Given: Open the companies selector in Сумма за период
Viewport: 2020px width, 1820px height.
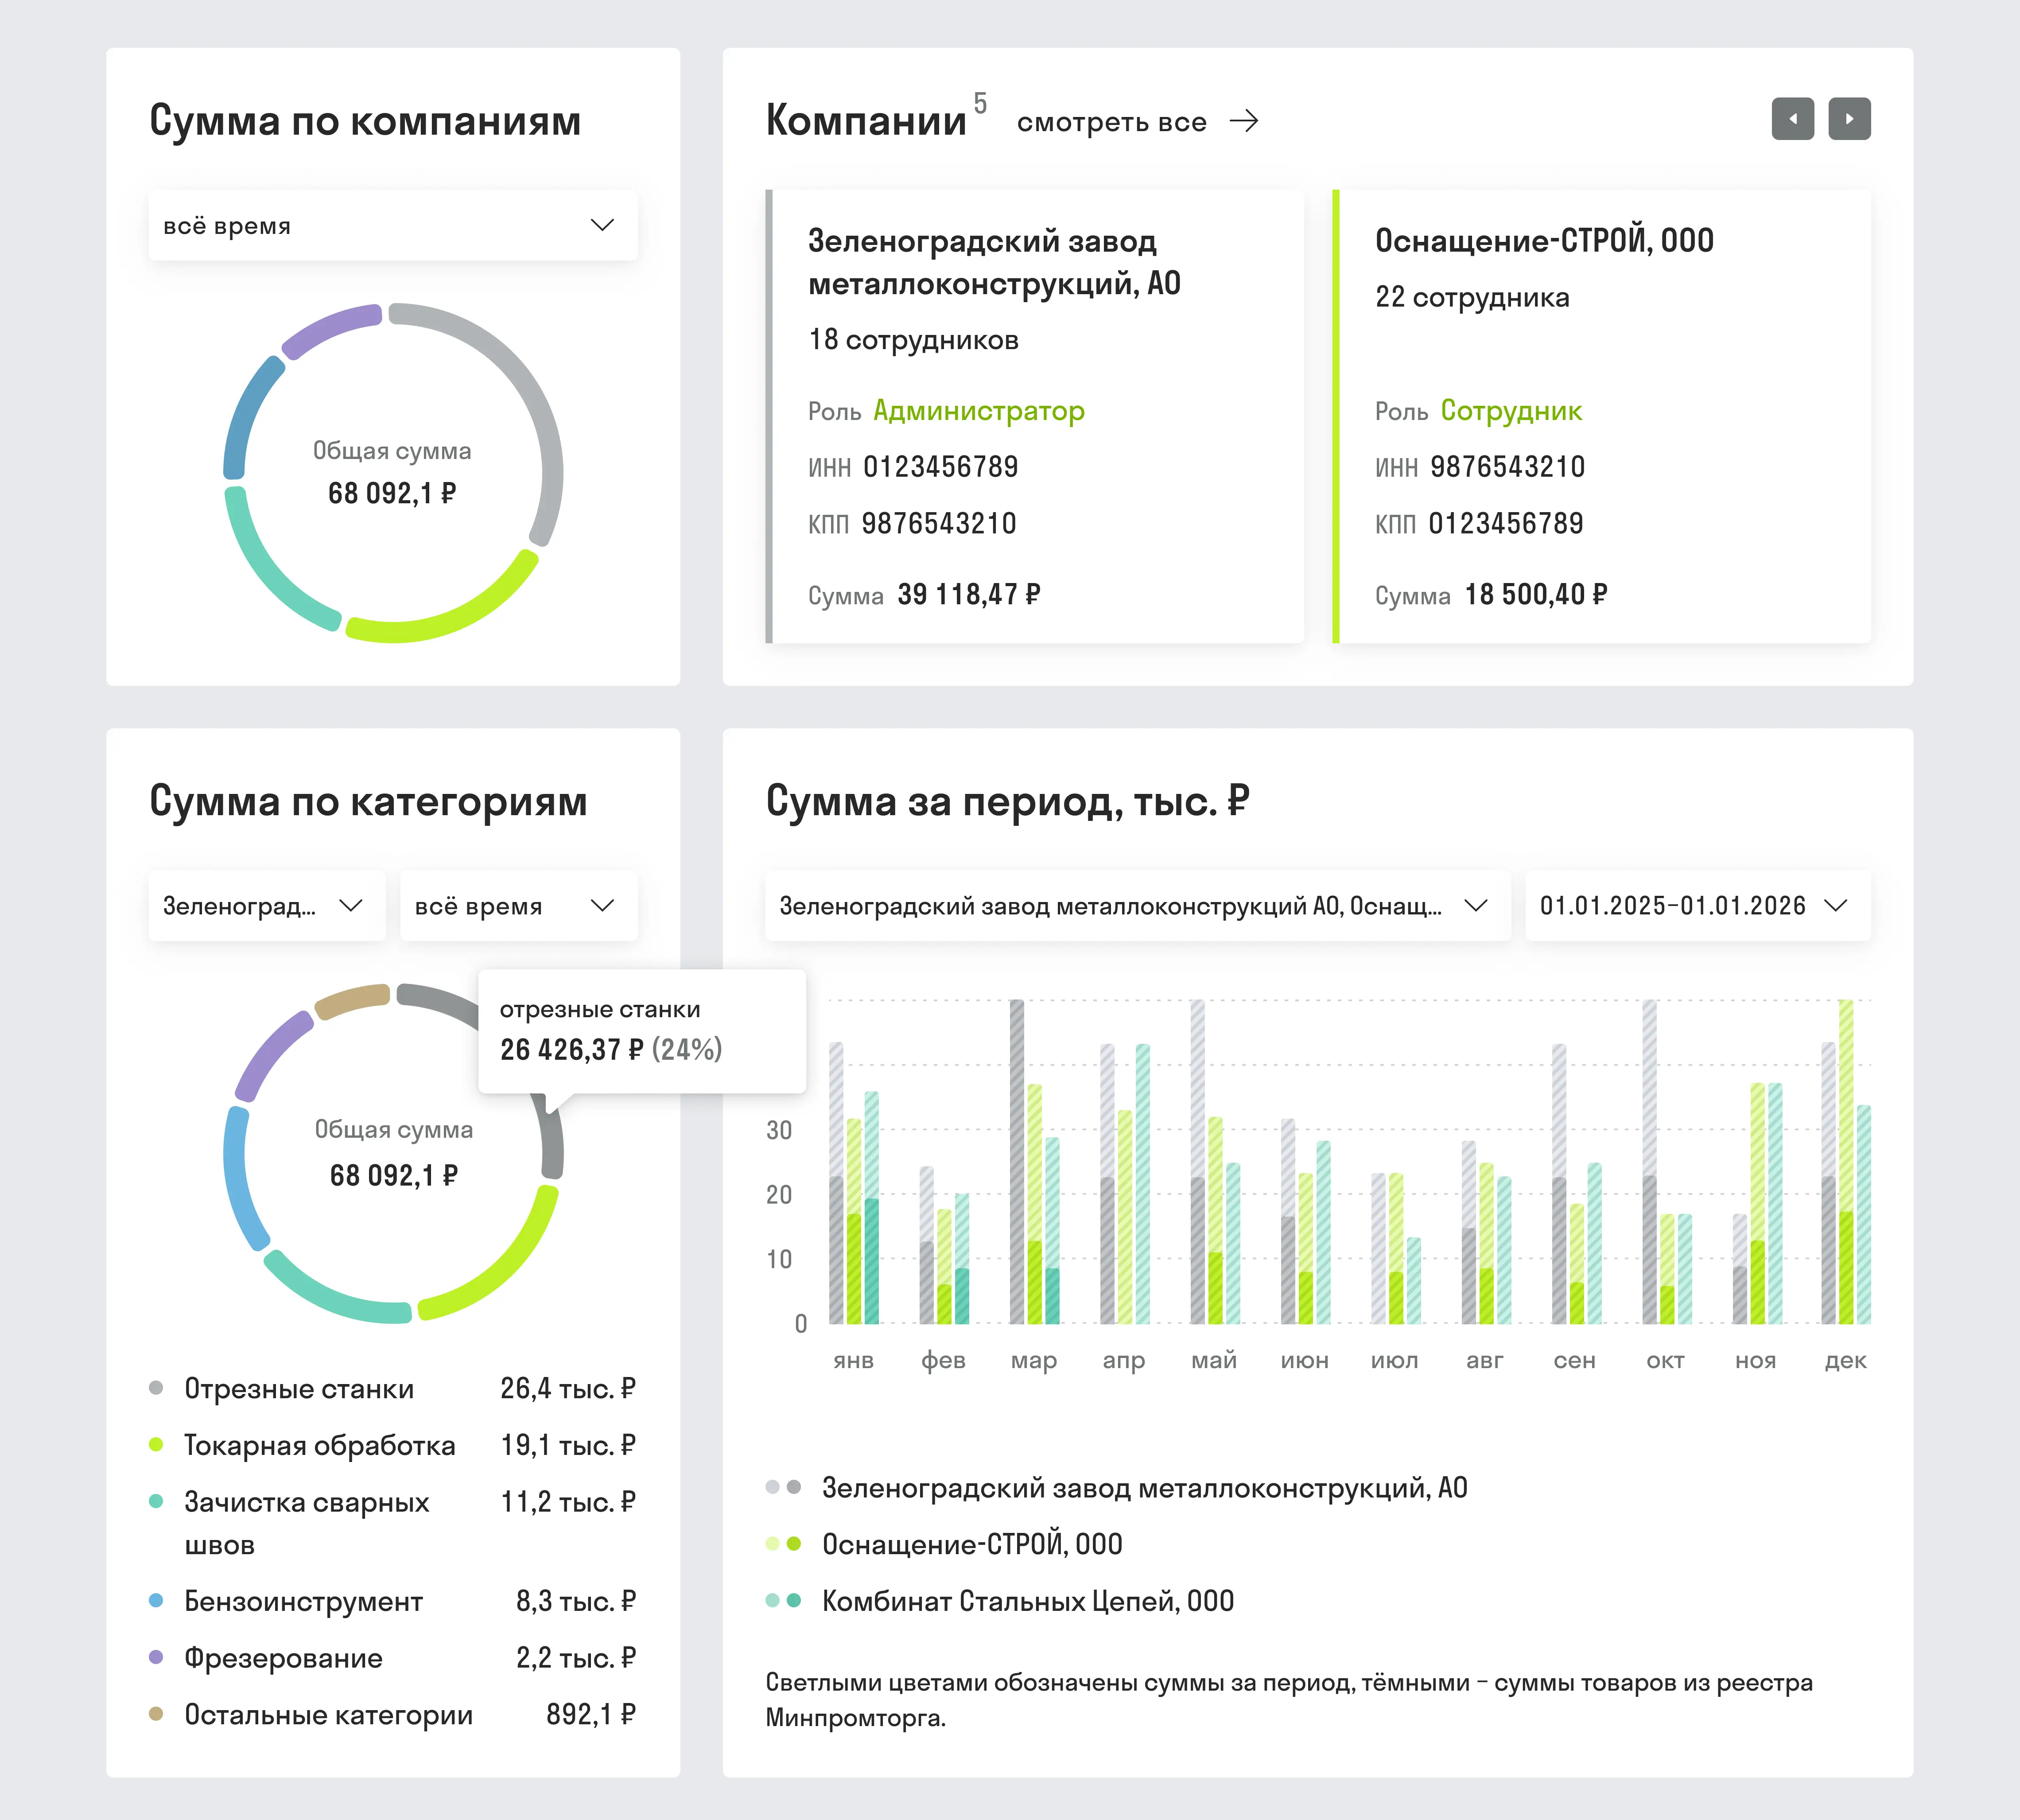Looking at the screenshot, I should point(1137,905).
